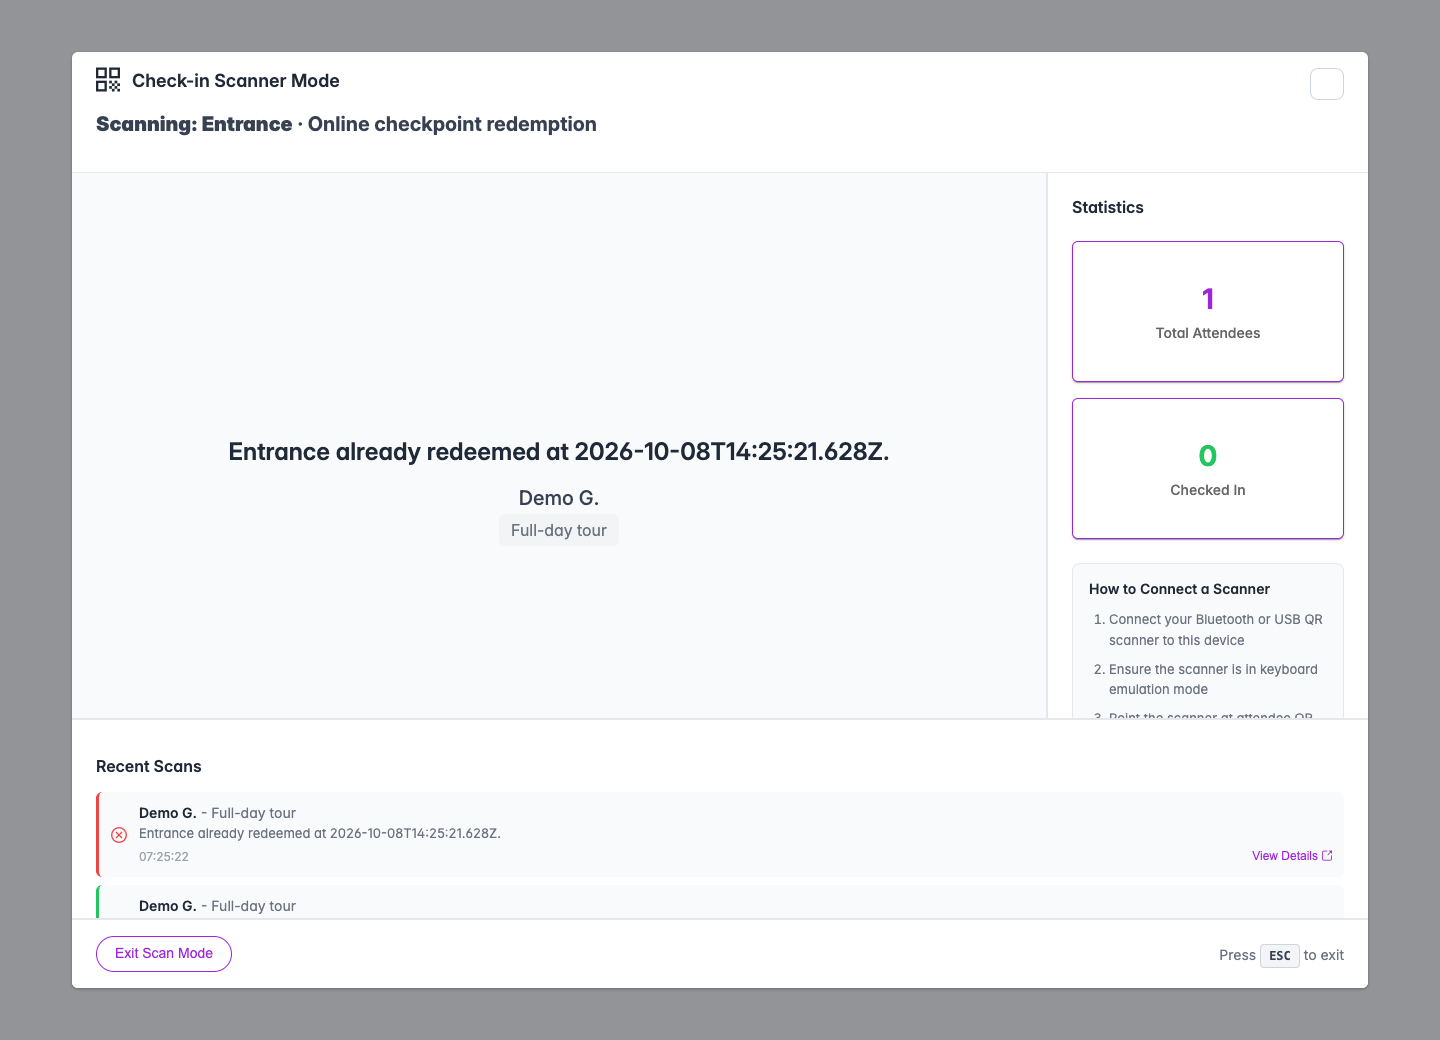
Task: Click the 07:25:22 timestamp in the scan row
Action: click(164, 857)
